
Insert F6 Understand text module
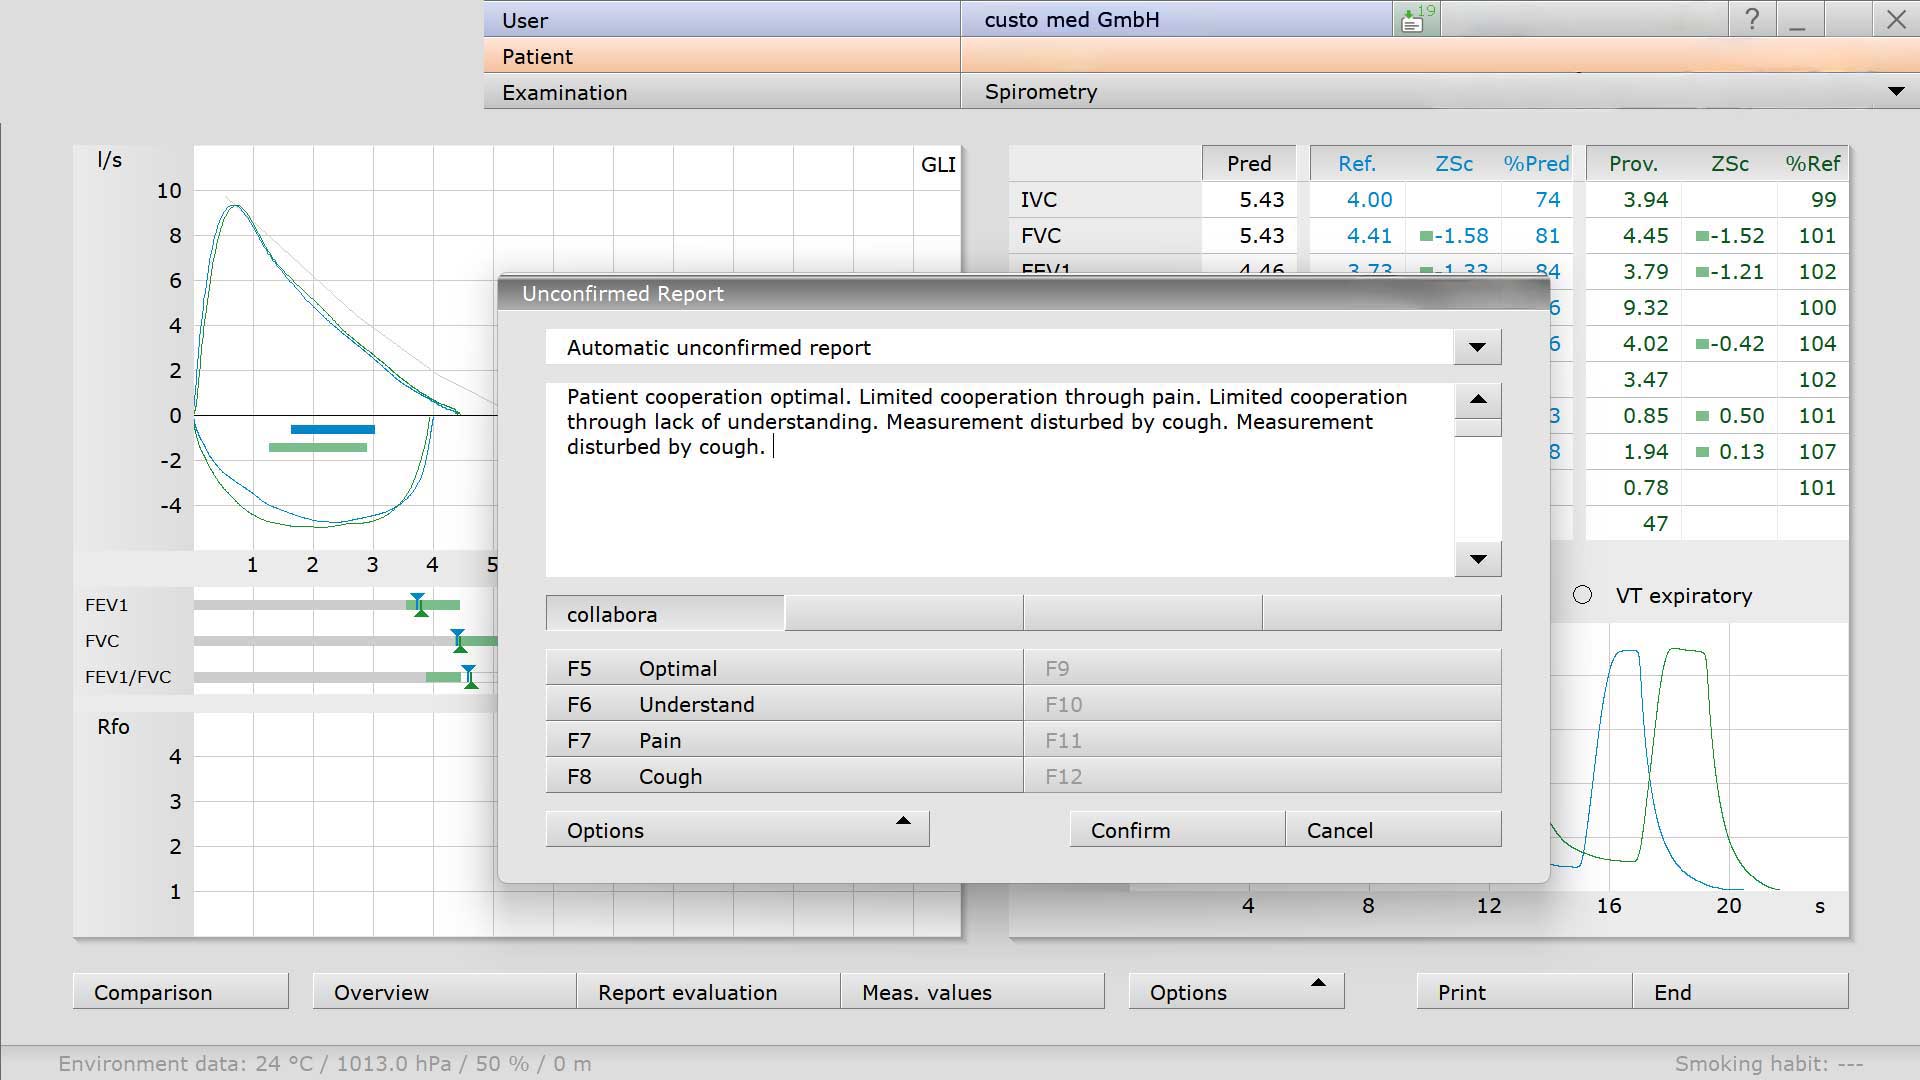point(784,704)
